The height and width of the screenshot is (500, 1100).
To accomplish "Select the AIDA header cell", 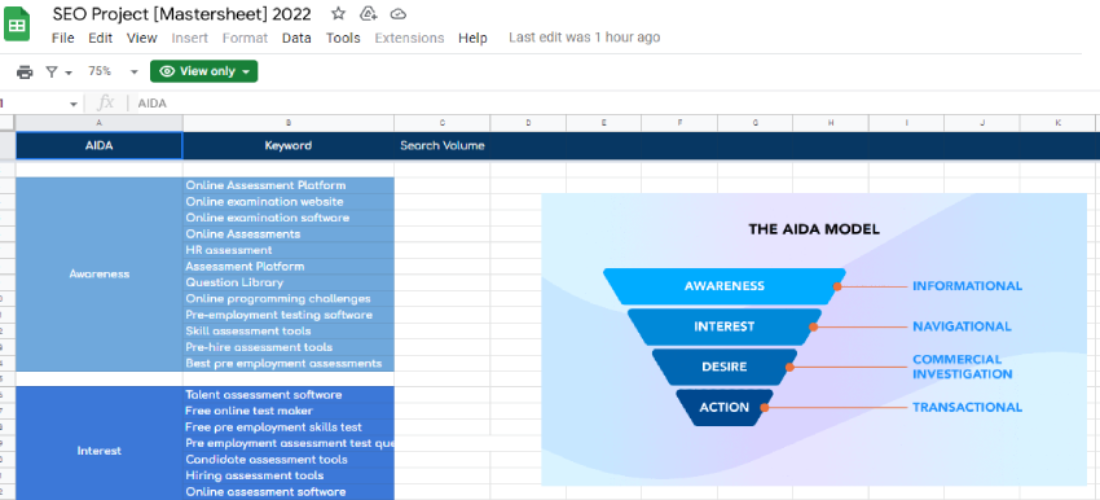I will tap(99, 146).
